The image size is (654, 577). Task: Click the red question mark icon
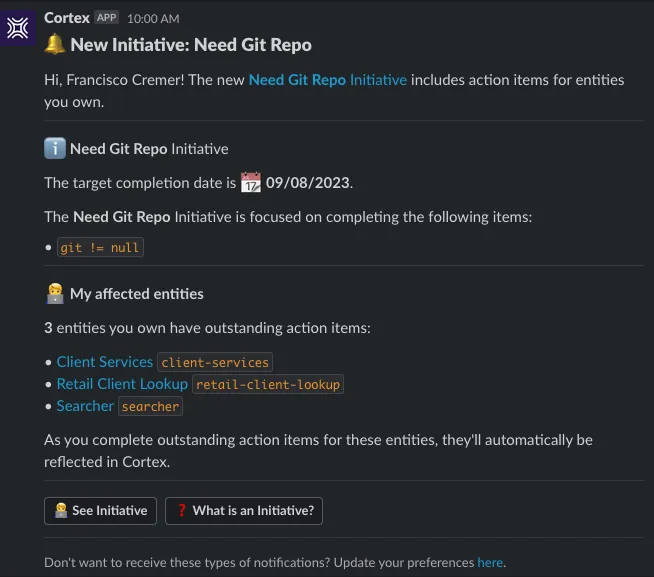pyautogui.click(x=181, y=511)
